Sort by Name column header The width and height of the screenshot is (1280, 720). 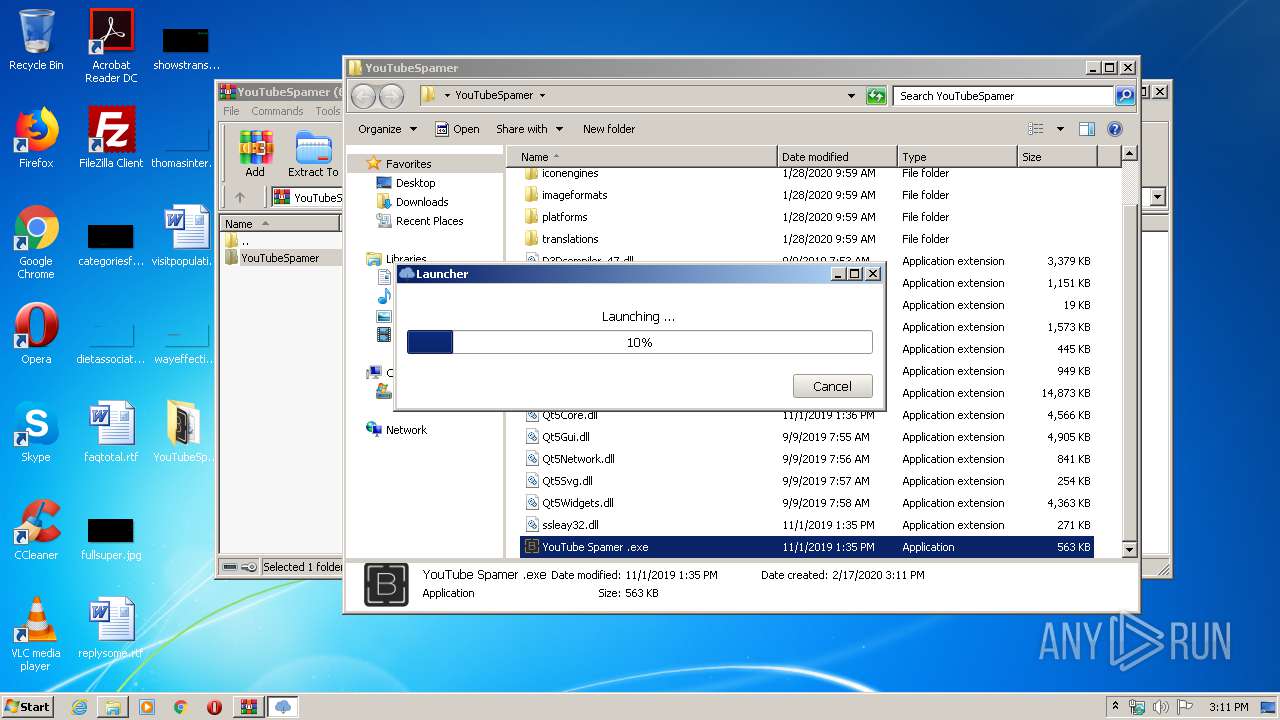click(642, 157)
